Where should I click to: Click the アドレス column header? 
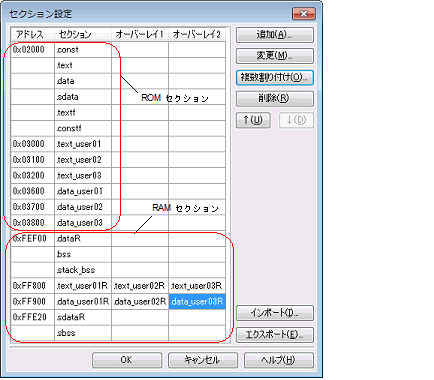pos(32,34)
